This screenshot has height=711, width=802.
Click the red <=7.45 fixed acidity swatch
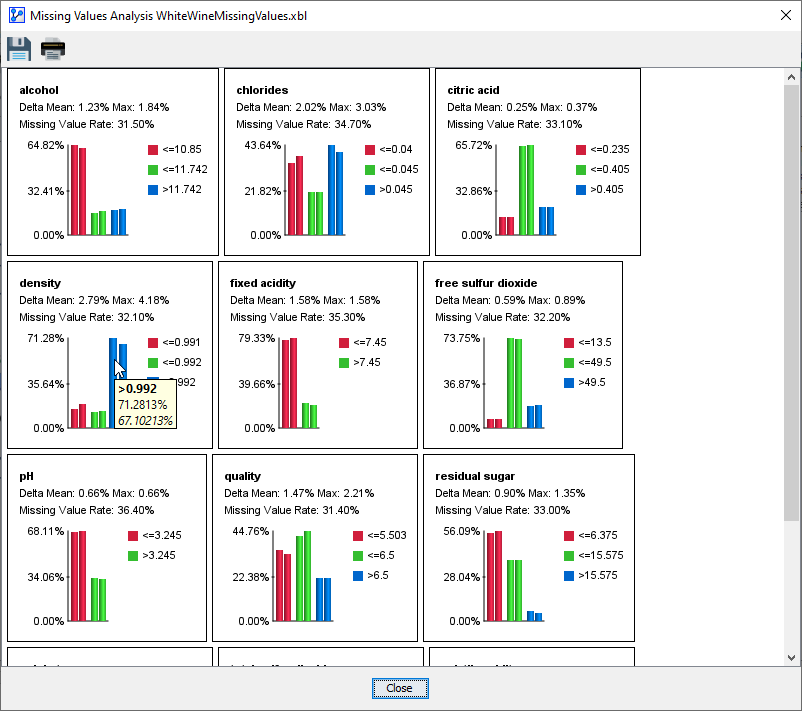(x=345, y=343)
